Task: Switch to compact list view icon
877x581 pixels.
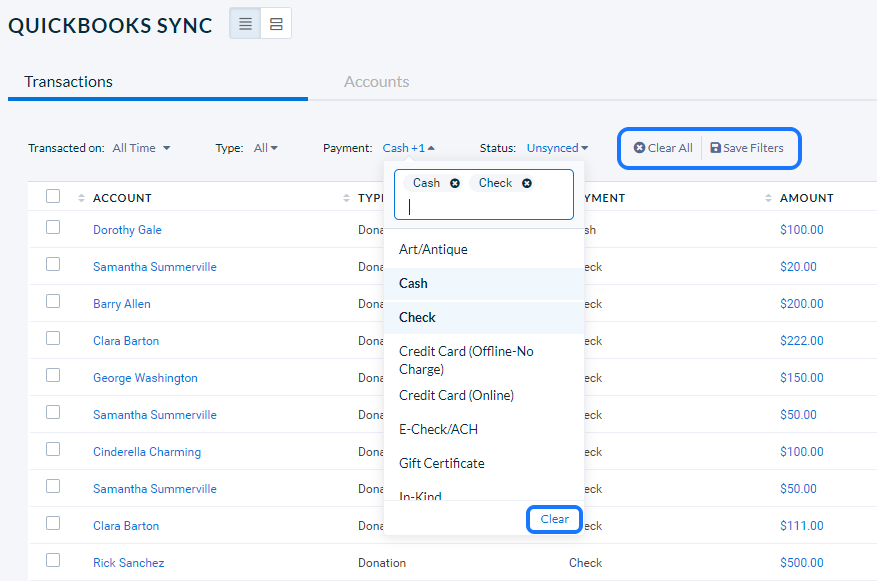Action: tap(245, 23)
